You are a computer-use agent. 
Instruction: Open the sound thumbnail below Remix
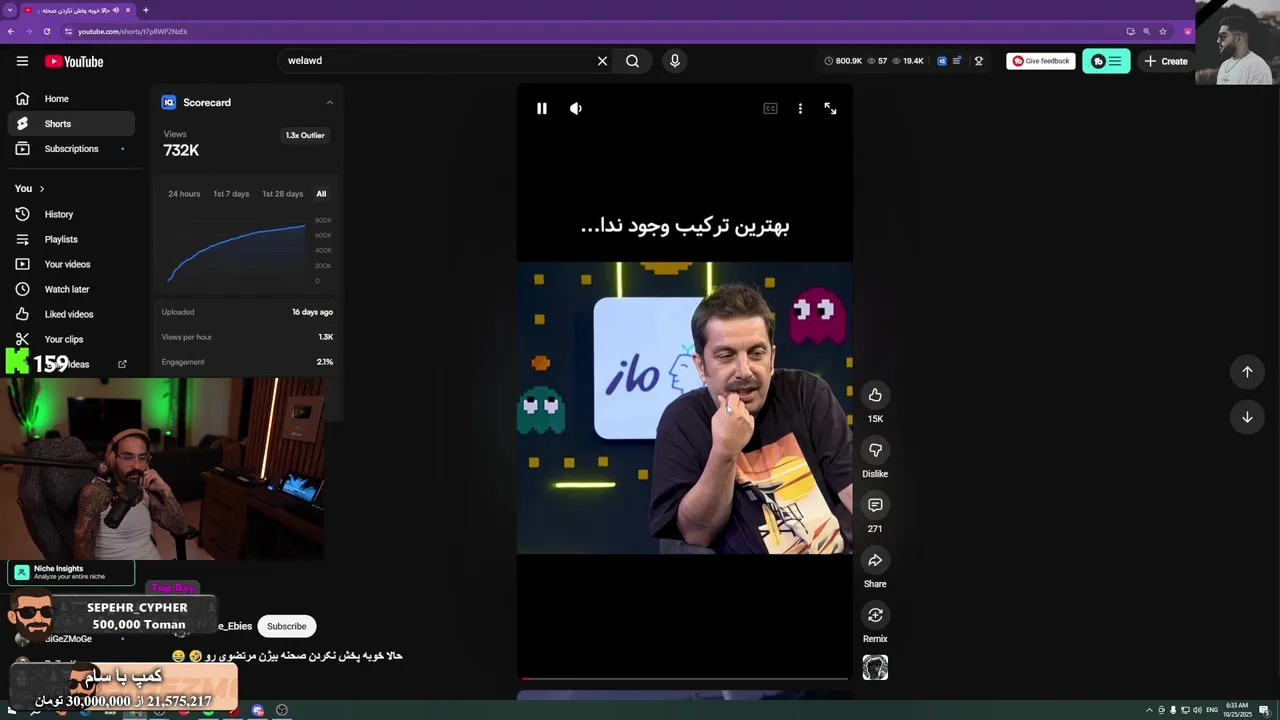pyautogui.click(x=875, y=667)
